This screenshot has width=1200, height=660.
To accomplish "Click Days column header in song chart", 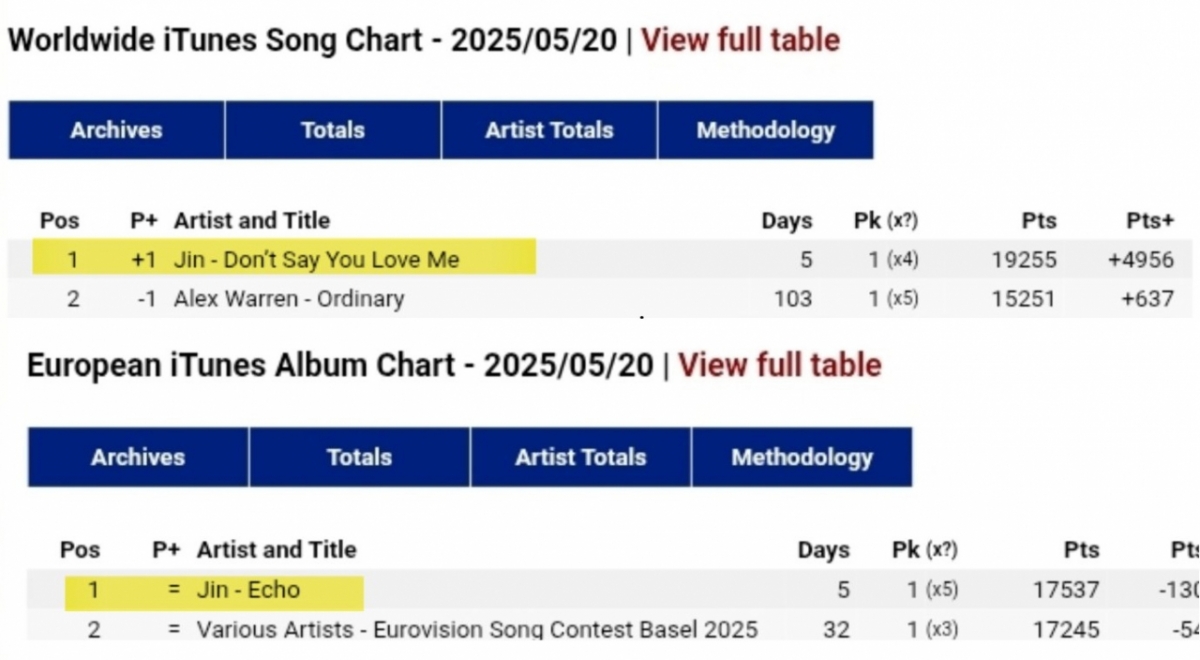I will pyautogui.click(x=786, y=221).
